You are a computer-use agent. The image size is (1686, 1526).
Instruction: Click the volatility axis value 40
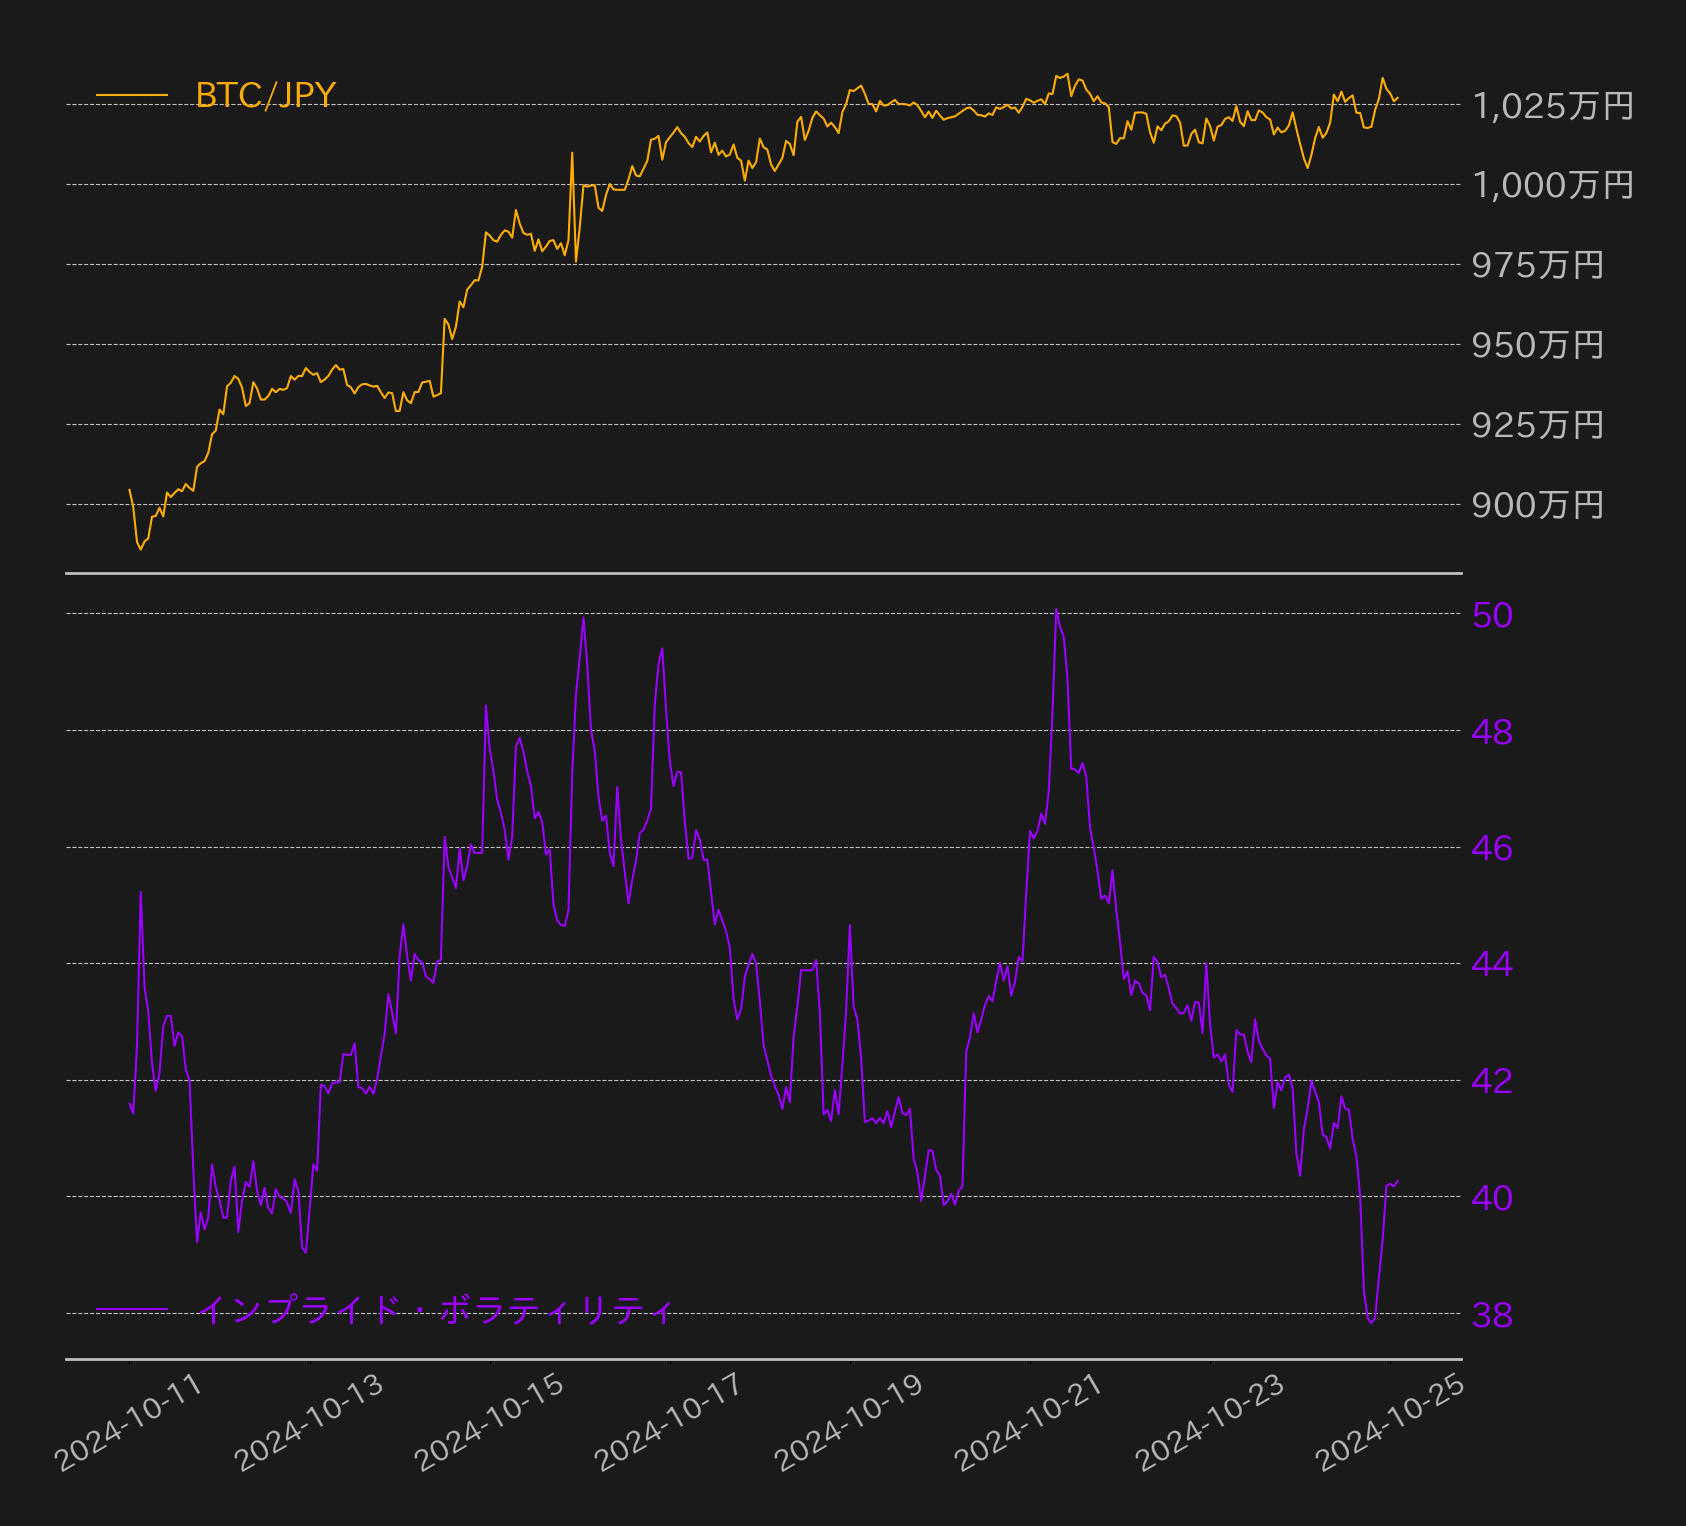(1492, 1198)
